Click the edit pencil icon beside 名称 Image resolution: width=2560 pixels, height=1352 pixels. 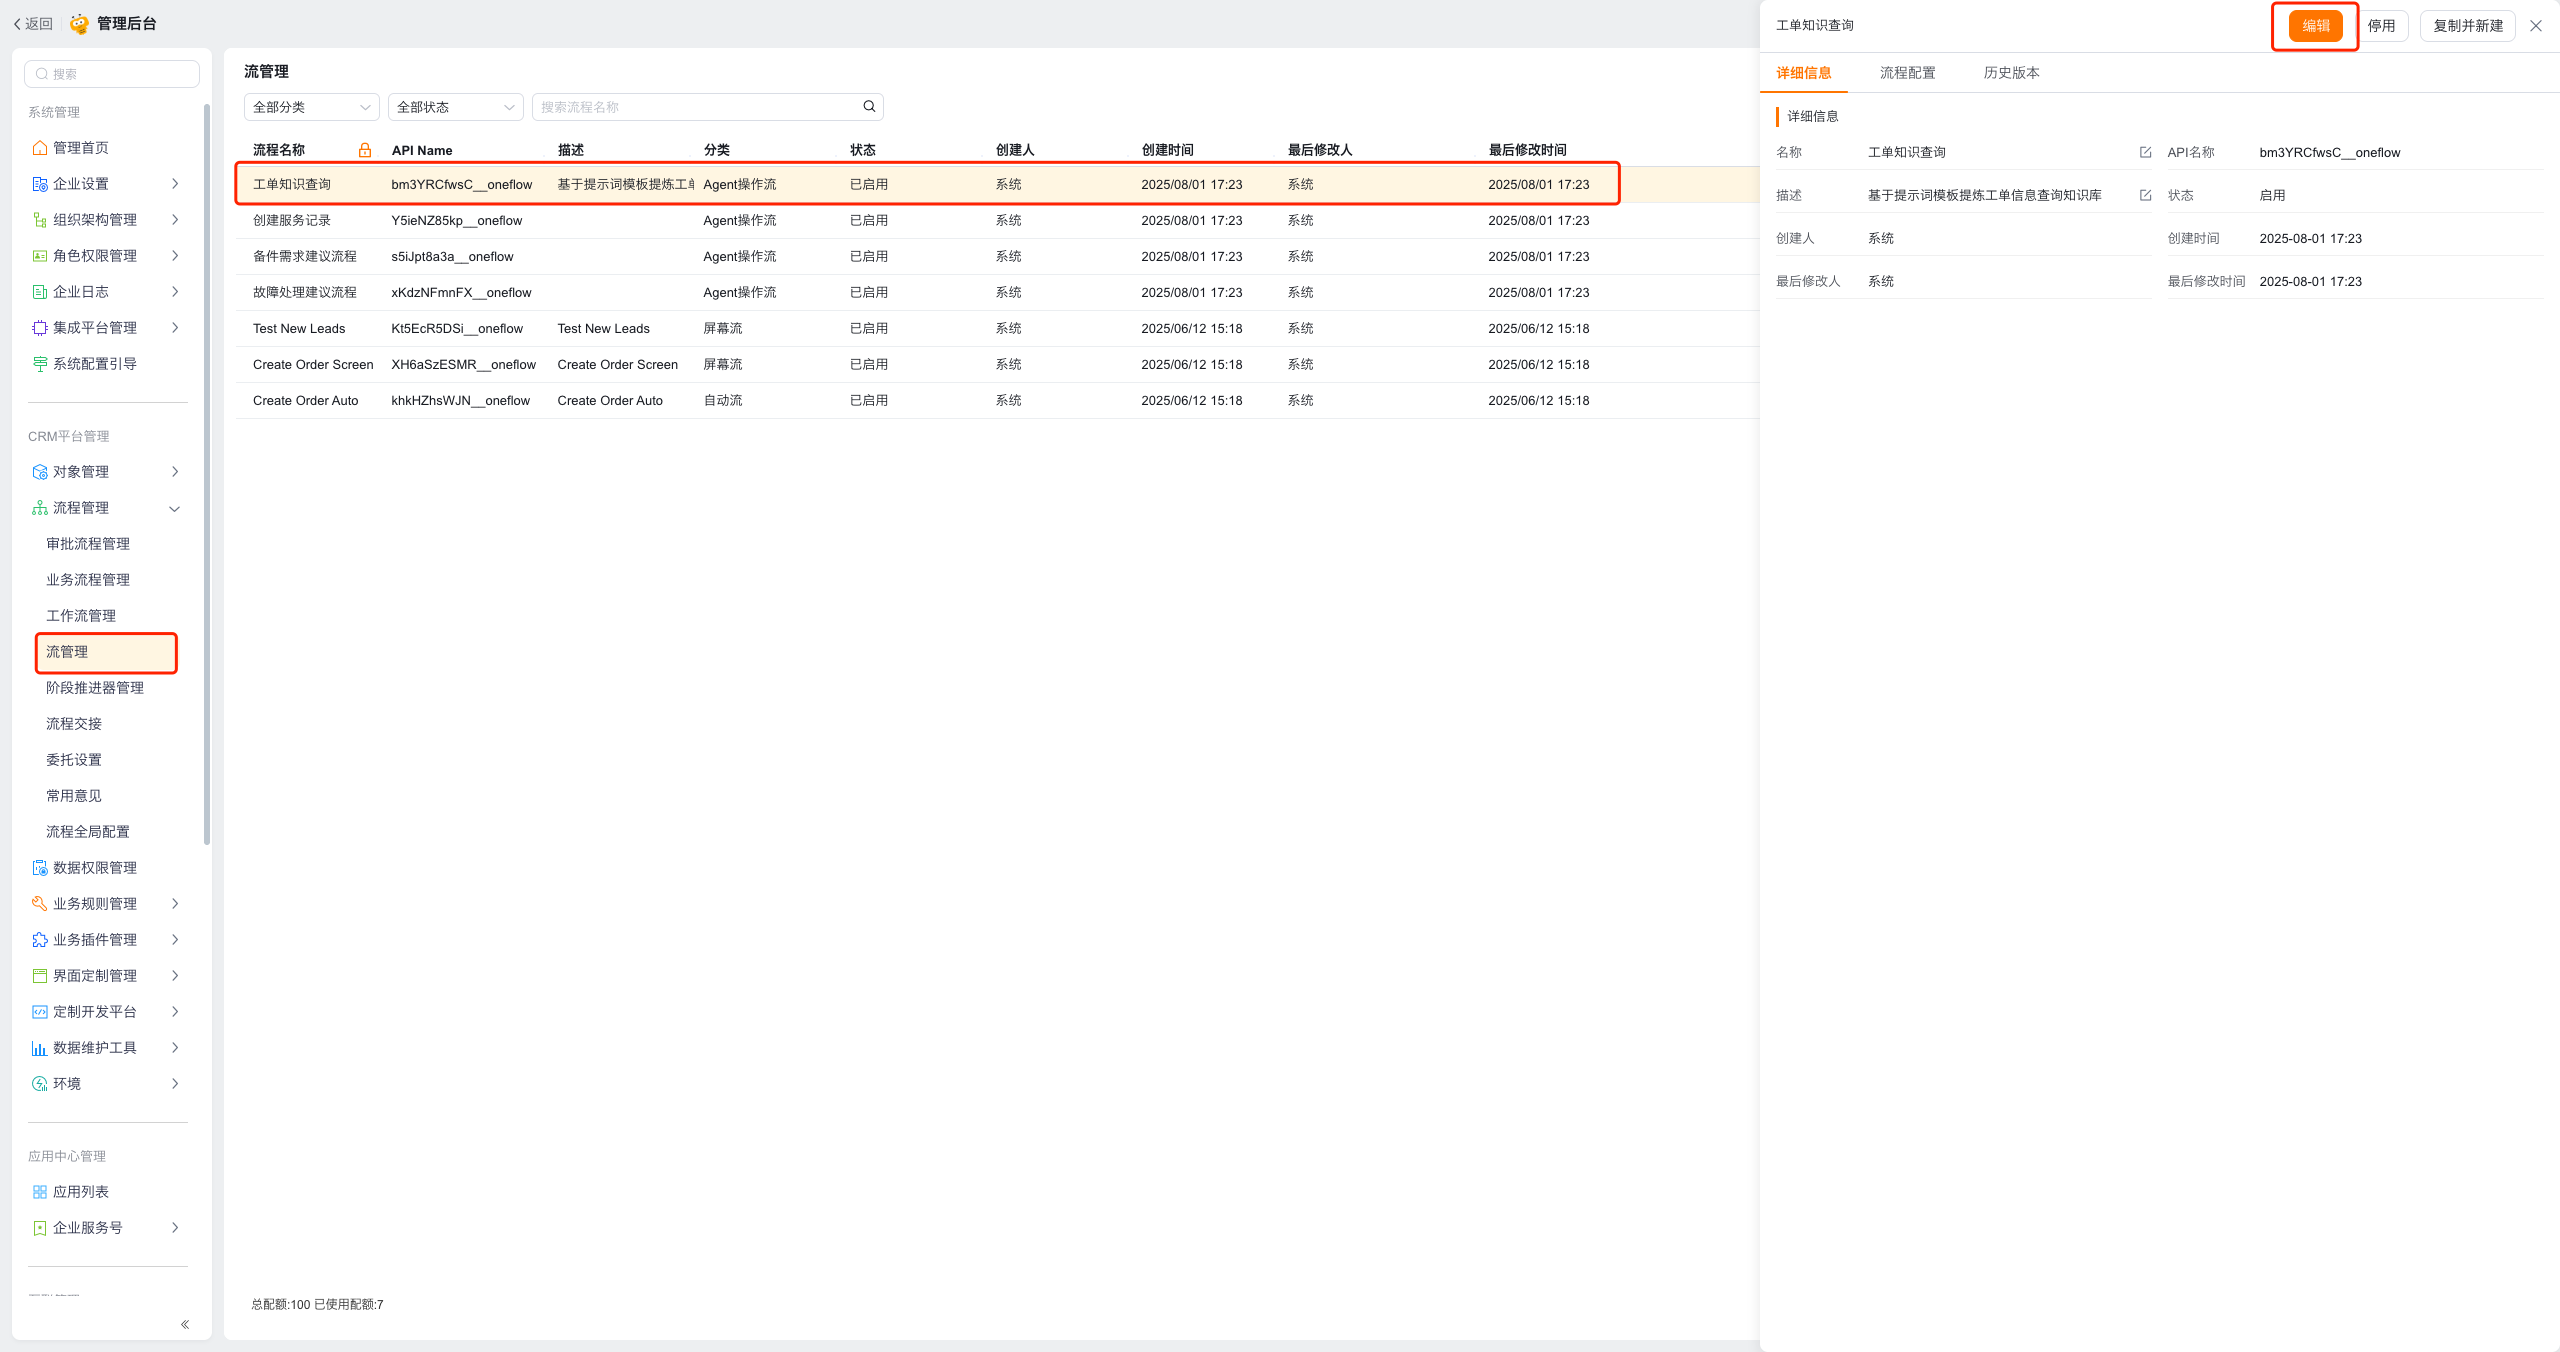tap(2145, 152)
